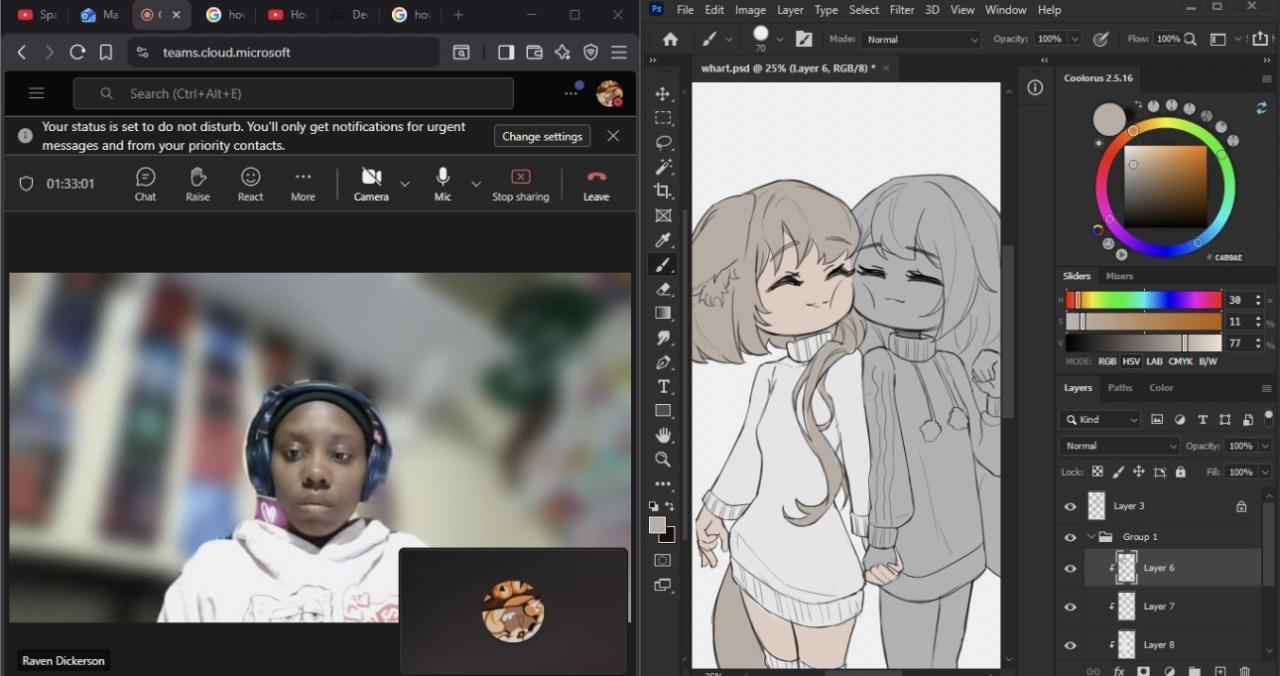Hide Layer 3 visibility eye

[x=1070, y=507]
